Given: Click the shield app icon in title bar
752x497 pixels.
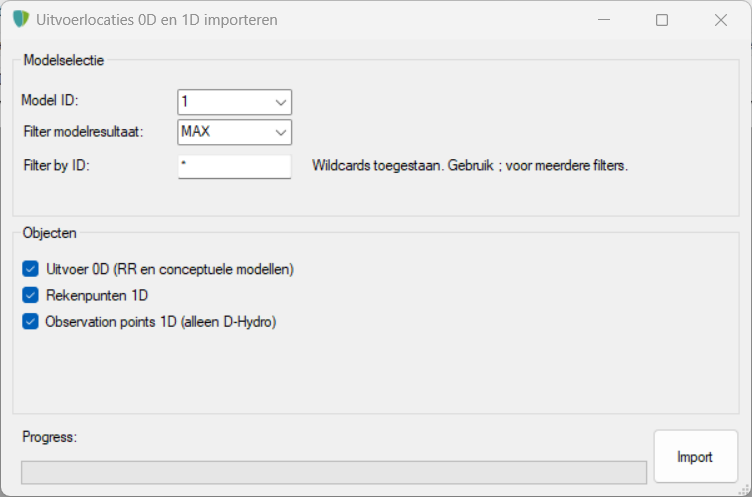Looking at the screenshot, I should pos(21,19).
